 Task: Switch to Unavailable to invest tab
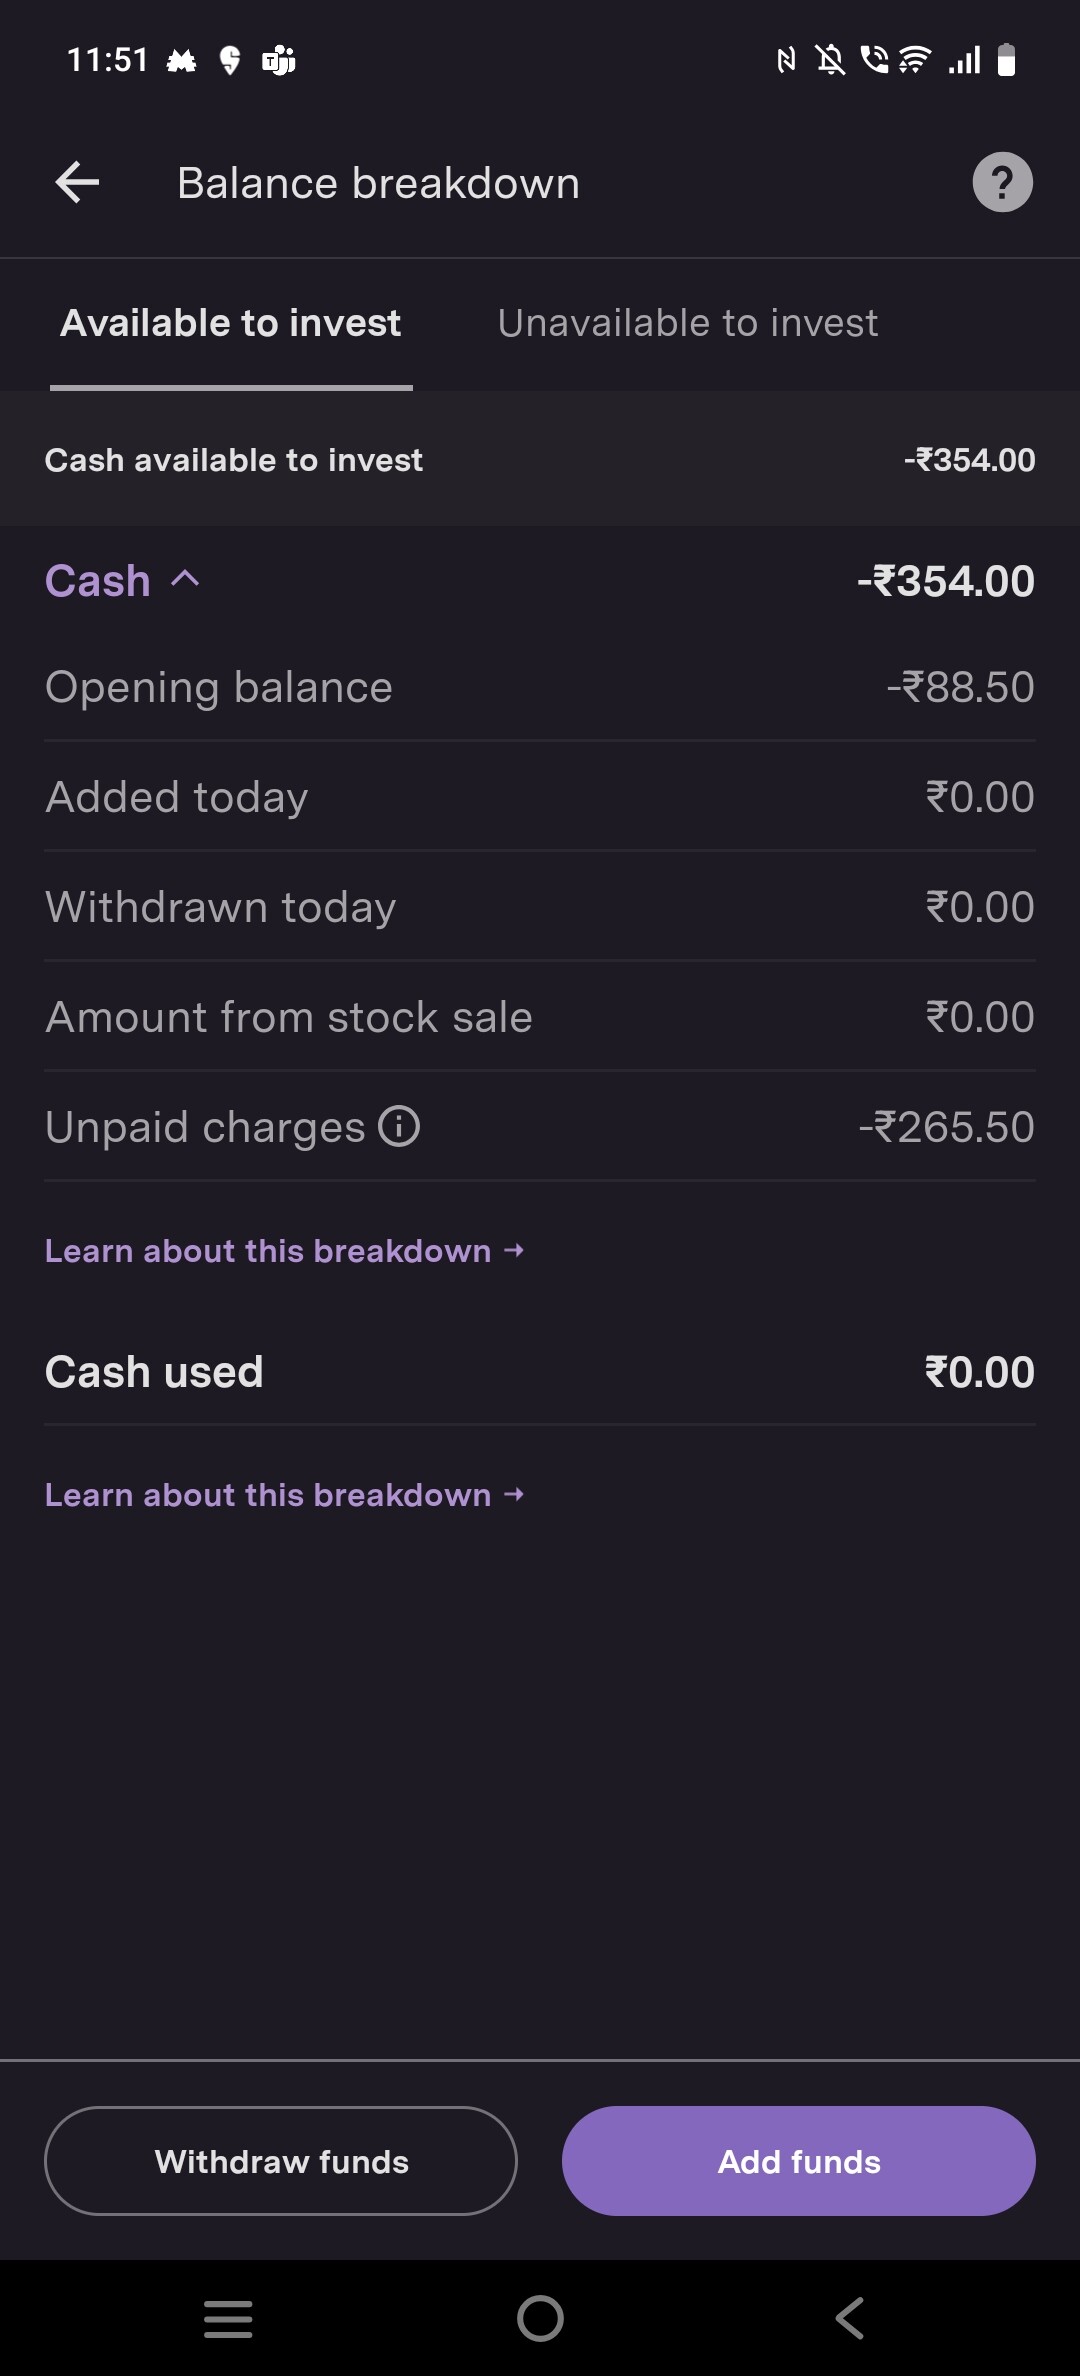(688, 323)
